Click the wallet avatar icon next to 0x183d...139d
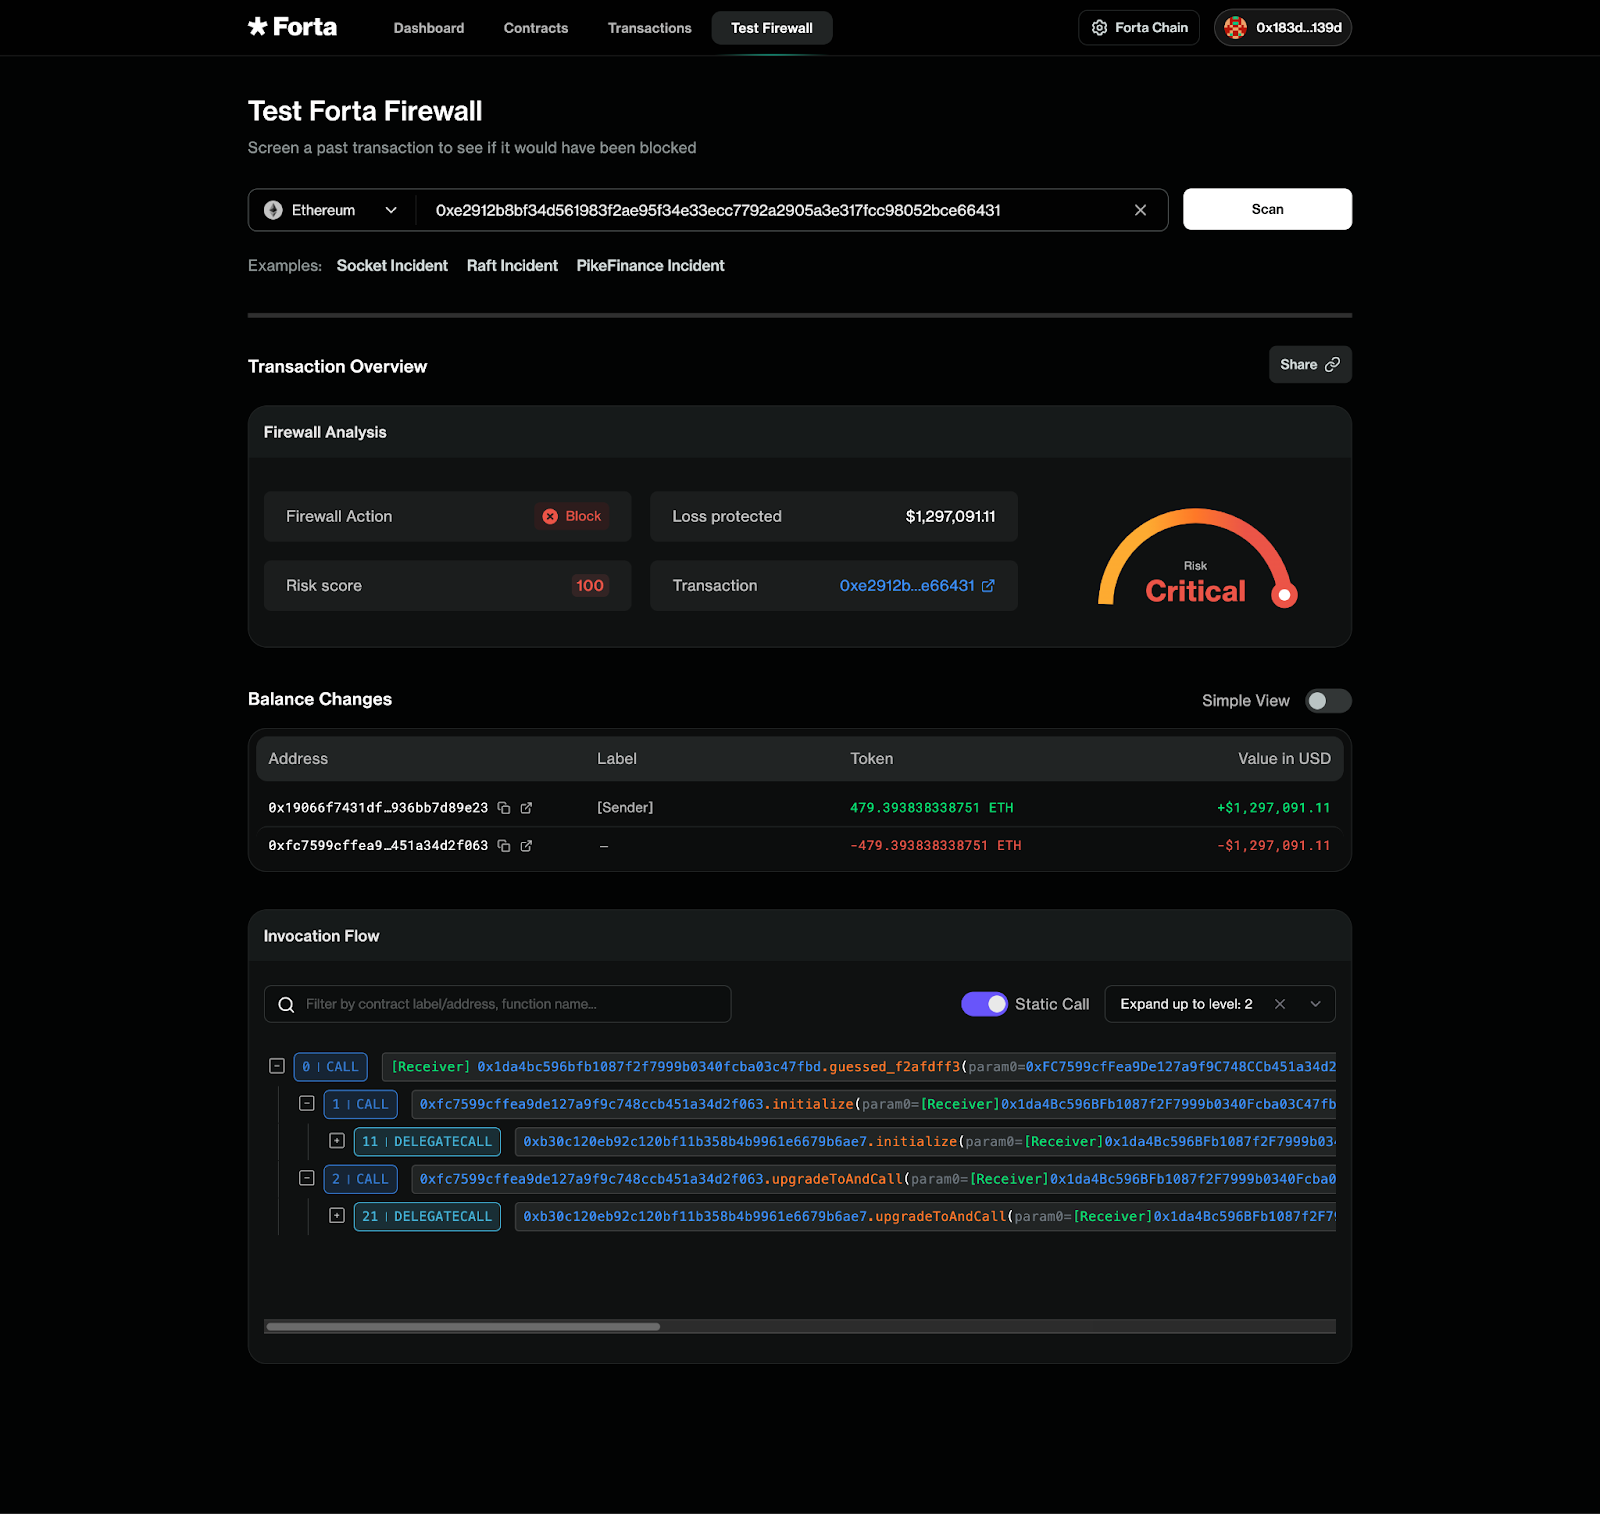 click(1235, 27)
